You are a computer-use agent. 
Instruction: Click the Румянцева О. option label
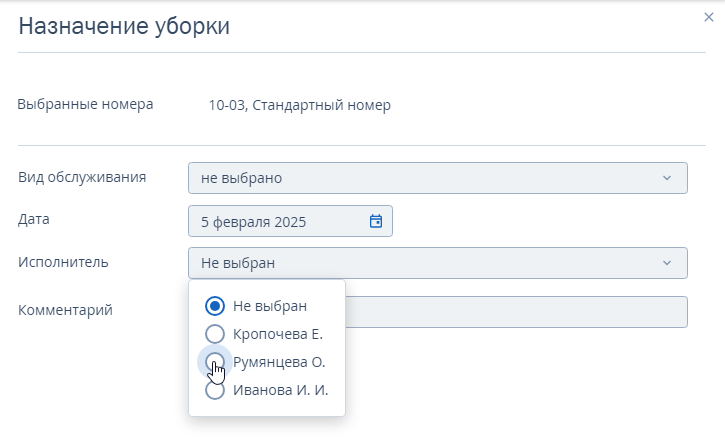click(279, 362)
